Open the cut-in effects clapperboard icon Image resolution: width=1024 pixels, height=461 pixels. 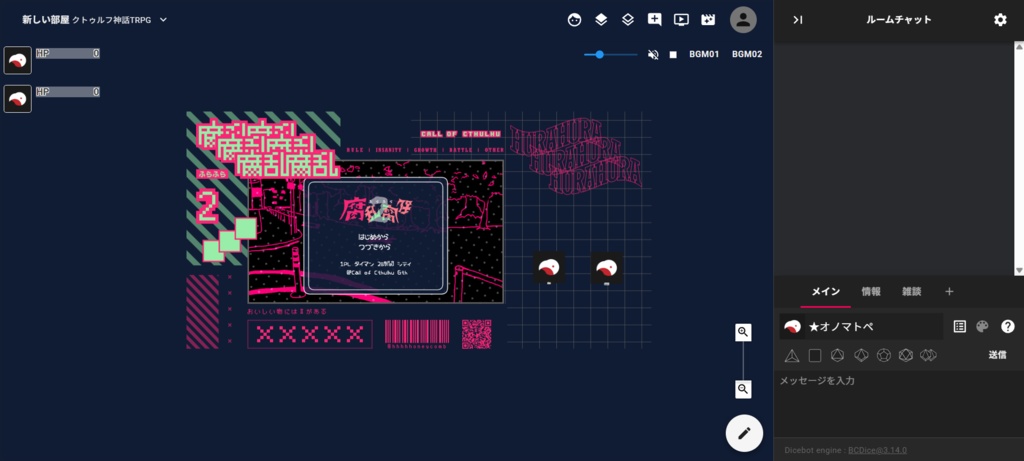(708, 20)
